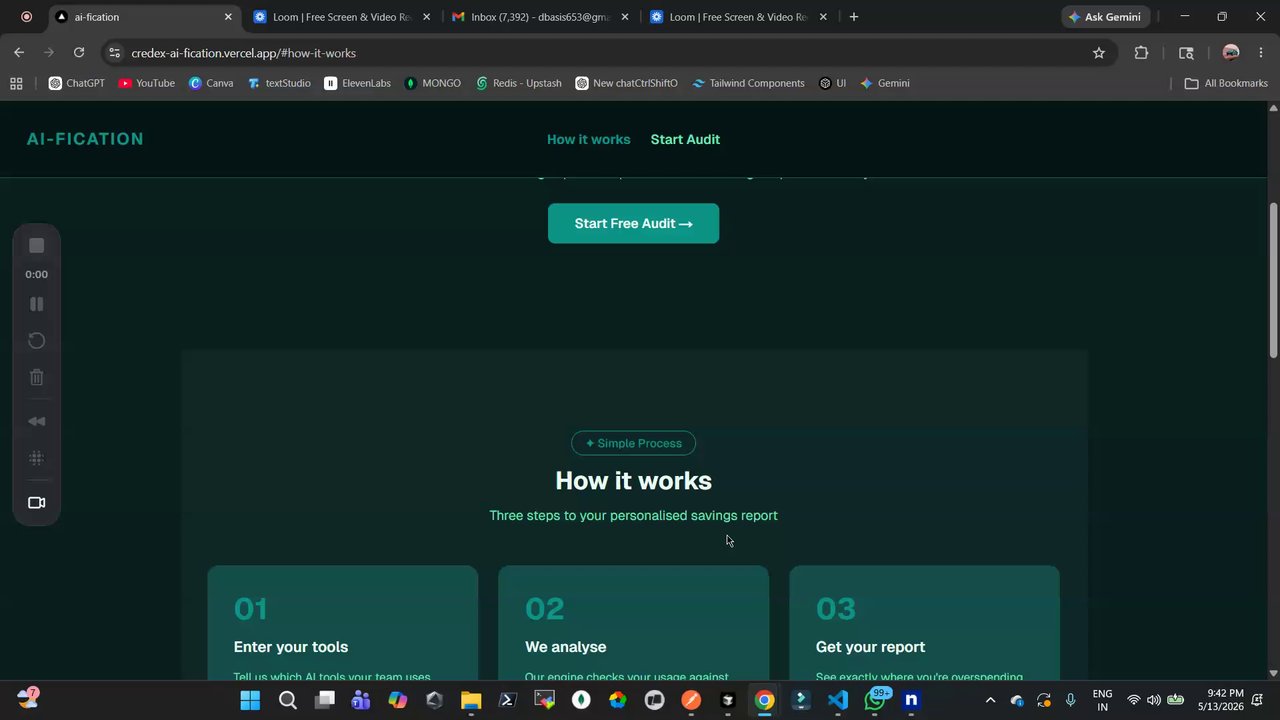Open the Tailwind Components bookmark
This screenshot has width=1280, height=720.
(748, 83)
